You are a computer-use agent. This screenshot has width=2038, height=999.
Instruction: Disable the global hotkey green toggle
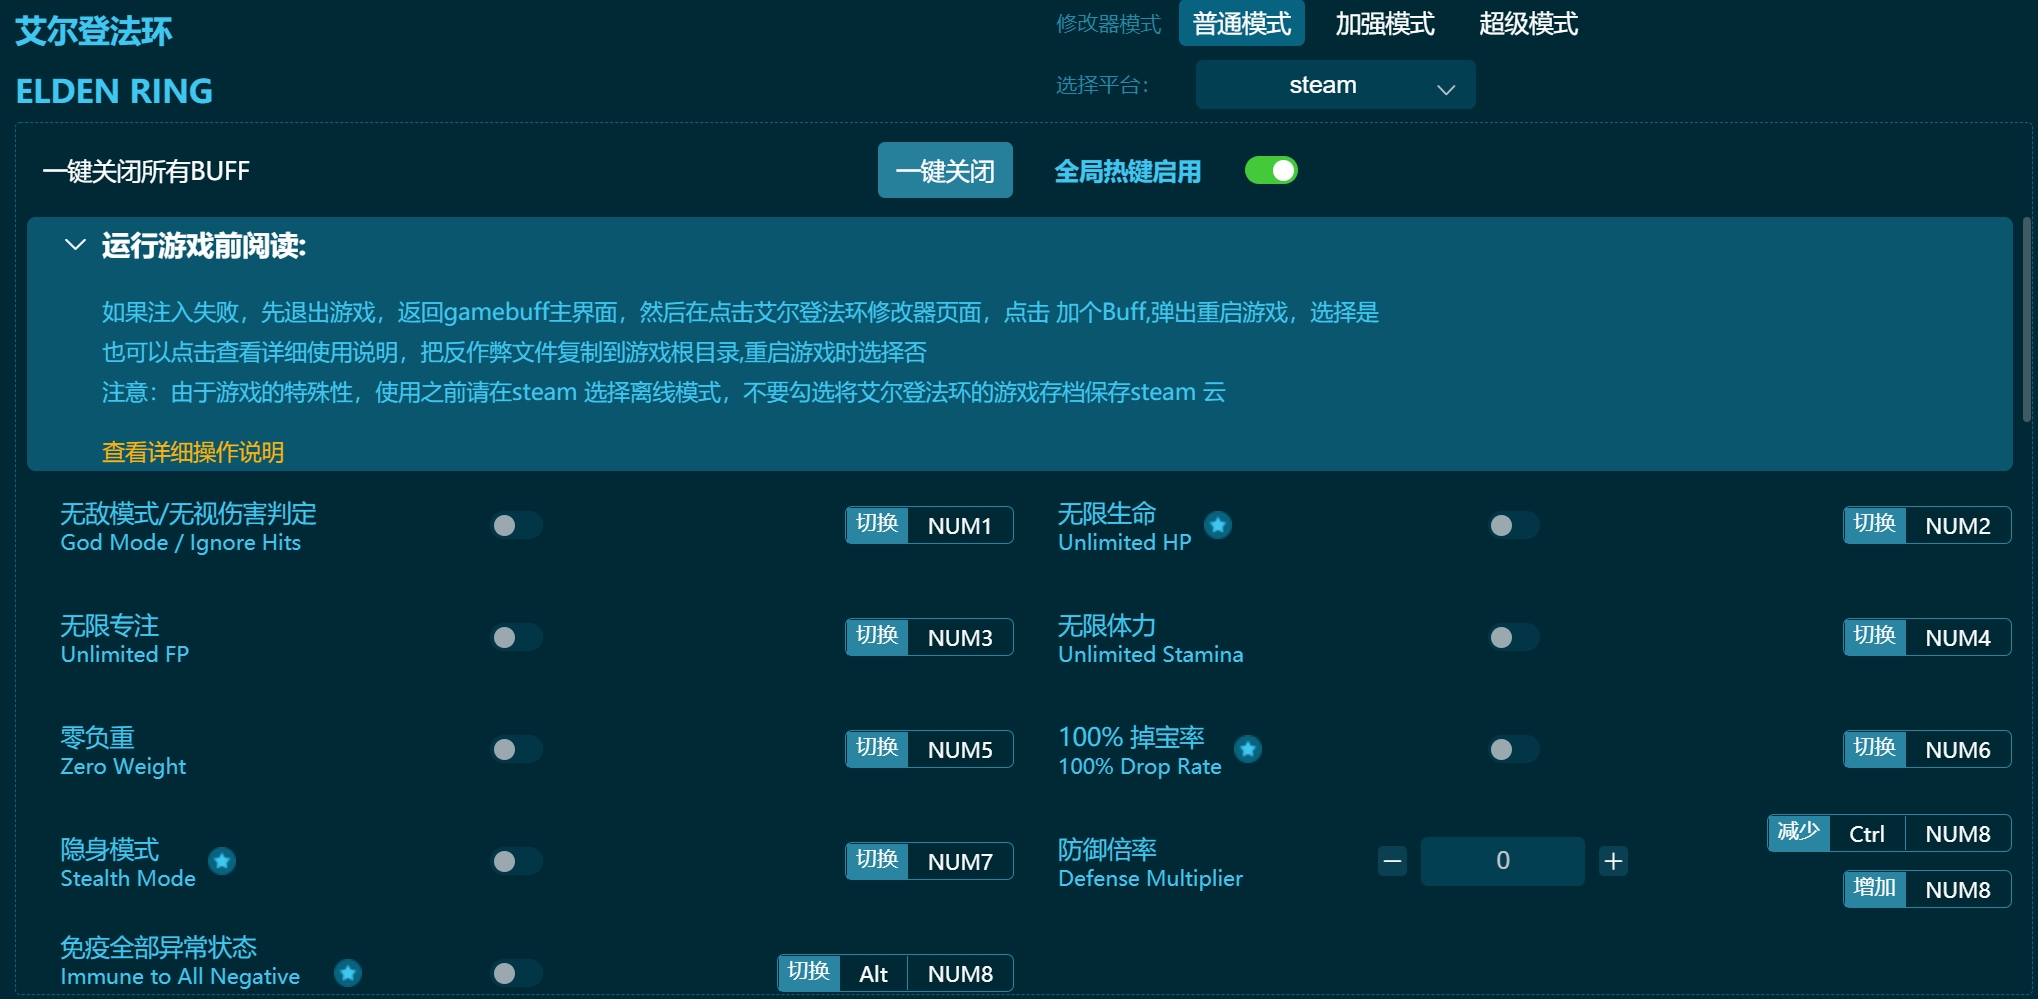(1271, 171)
